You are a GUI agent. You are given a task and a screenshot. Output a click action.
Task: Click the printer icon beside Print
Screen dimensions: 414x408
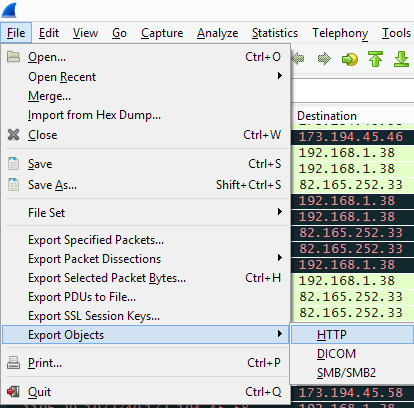coord(13,362)
